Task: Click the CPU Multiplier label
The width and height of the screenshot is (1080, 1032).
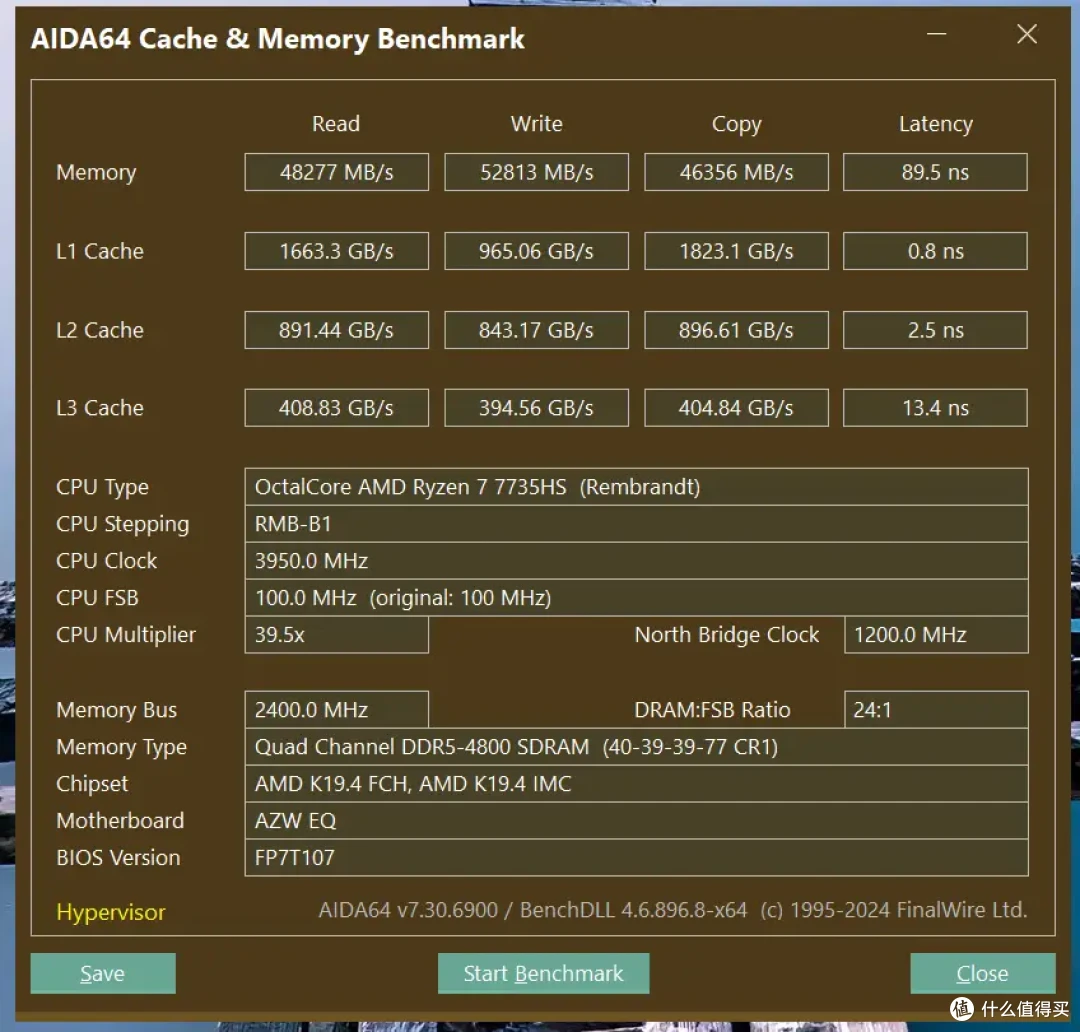Action: [126, 634]
